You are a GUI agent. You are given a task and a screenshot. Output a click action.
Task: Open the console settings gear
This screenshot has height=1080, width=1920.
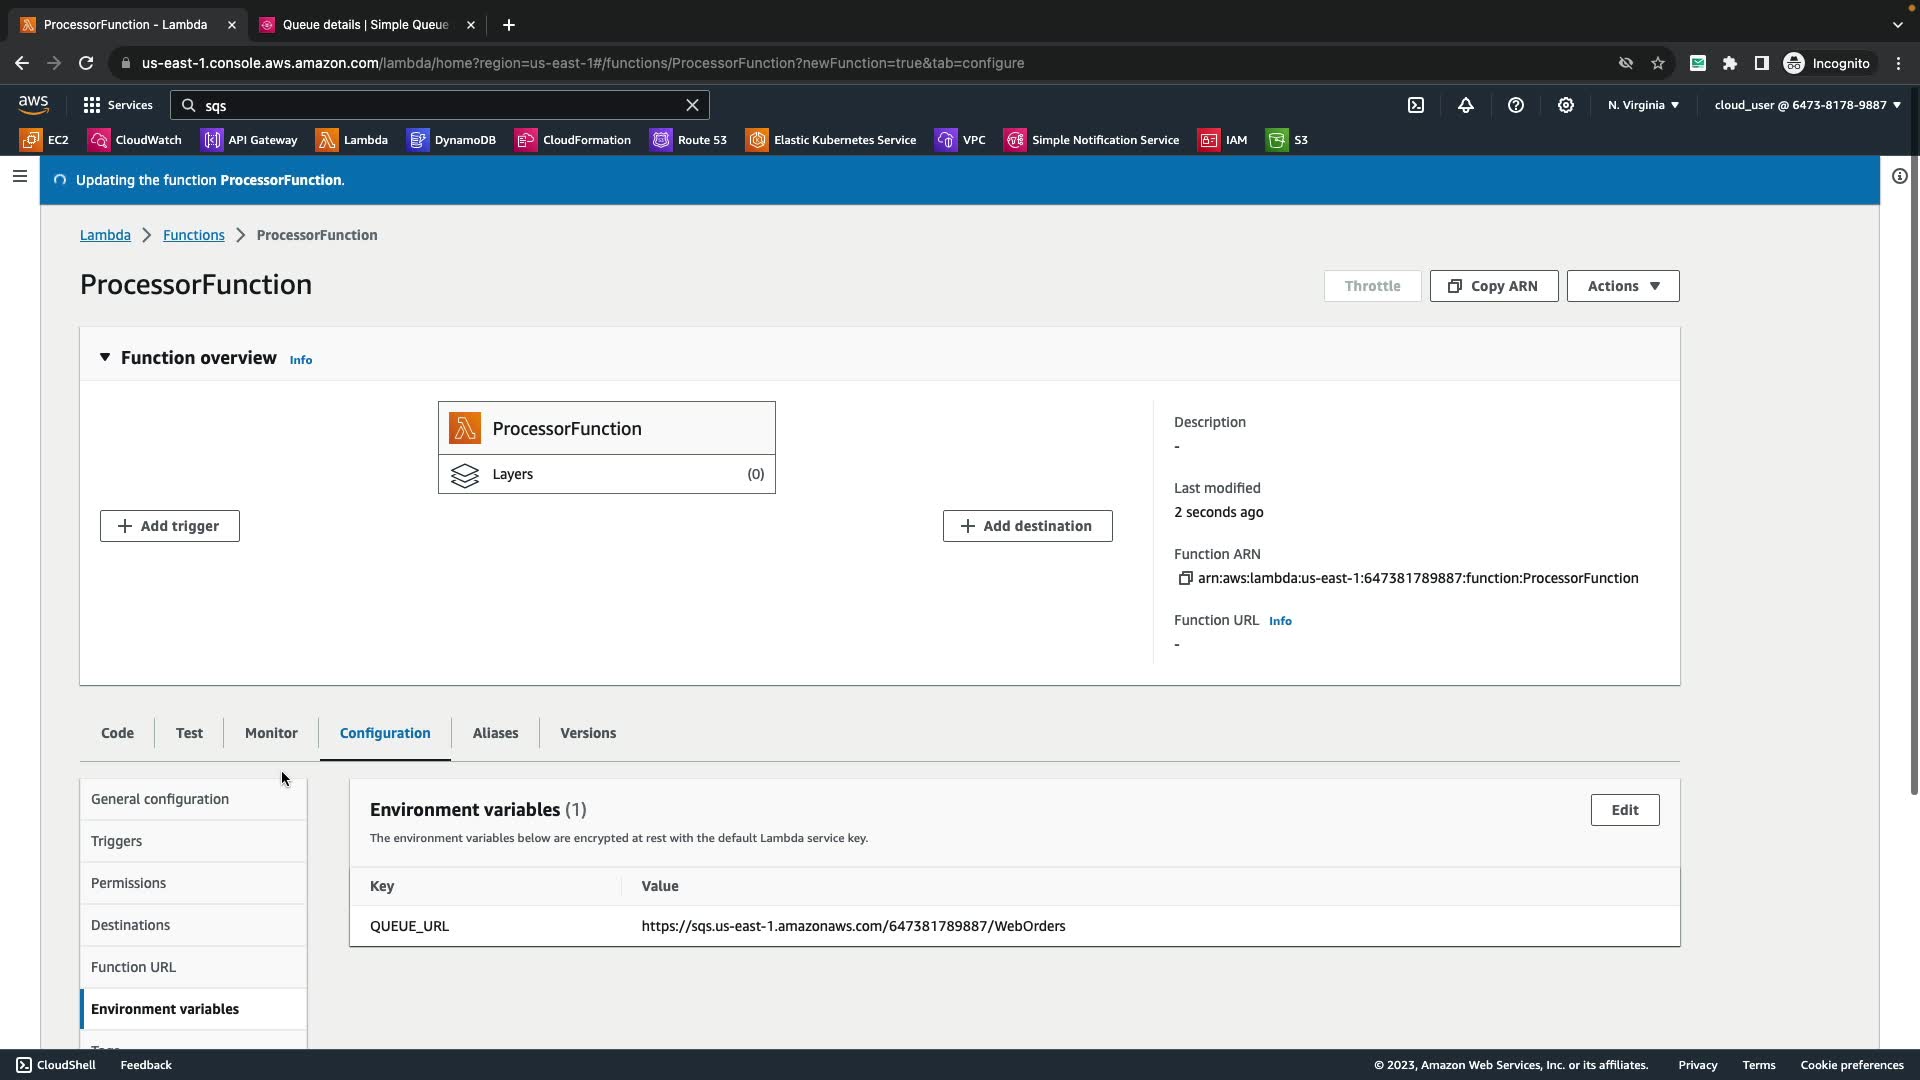[1566, 105]
